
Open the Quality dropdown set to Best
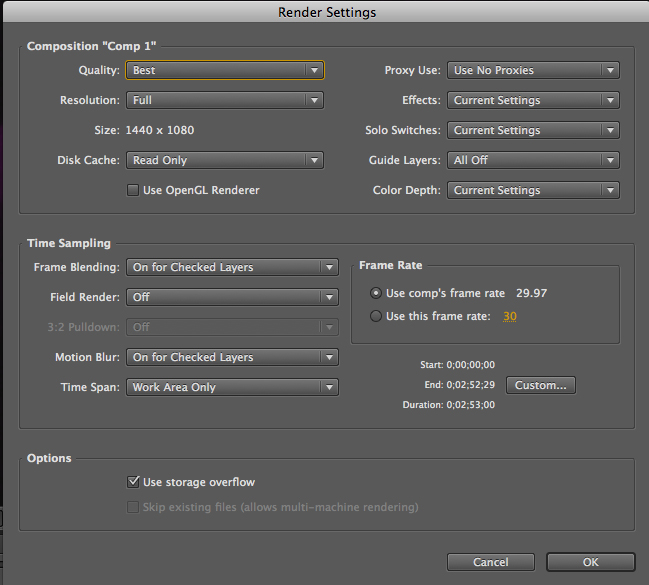[x=225, y=70]
